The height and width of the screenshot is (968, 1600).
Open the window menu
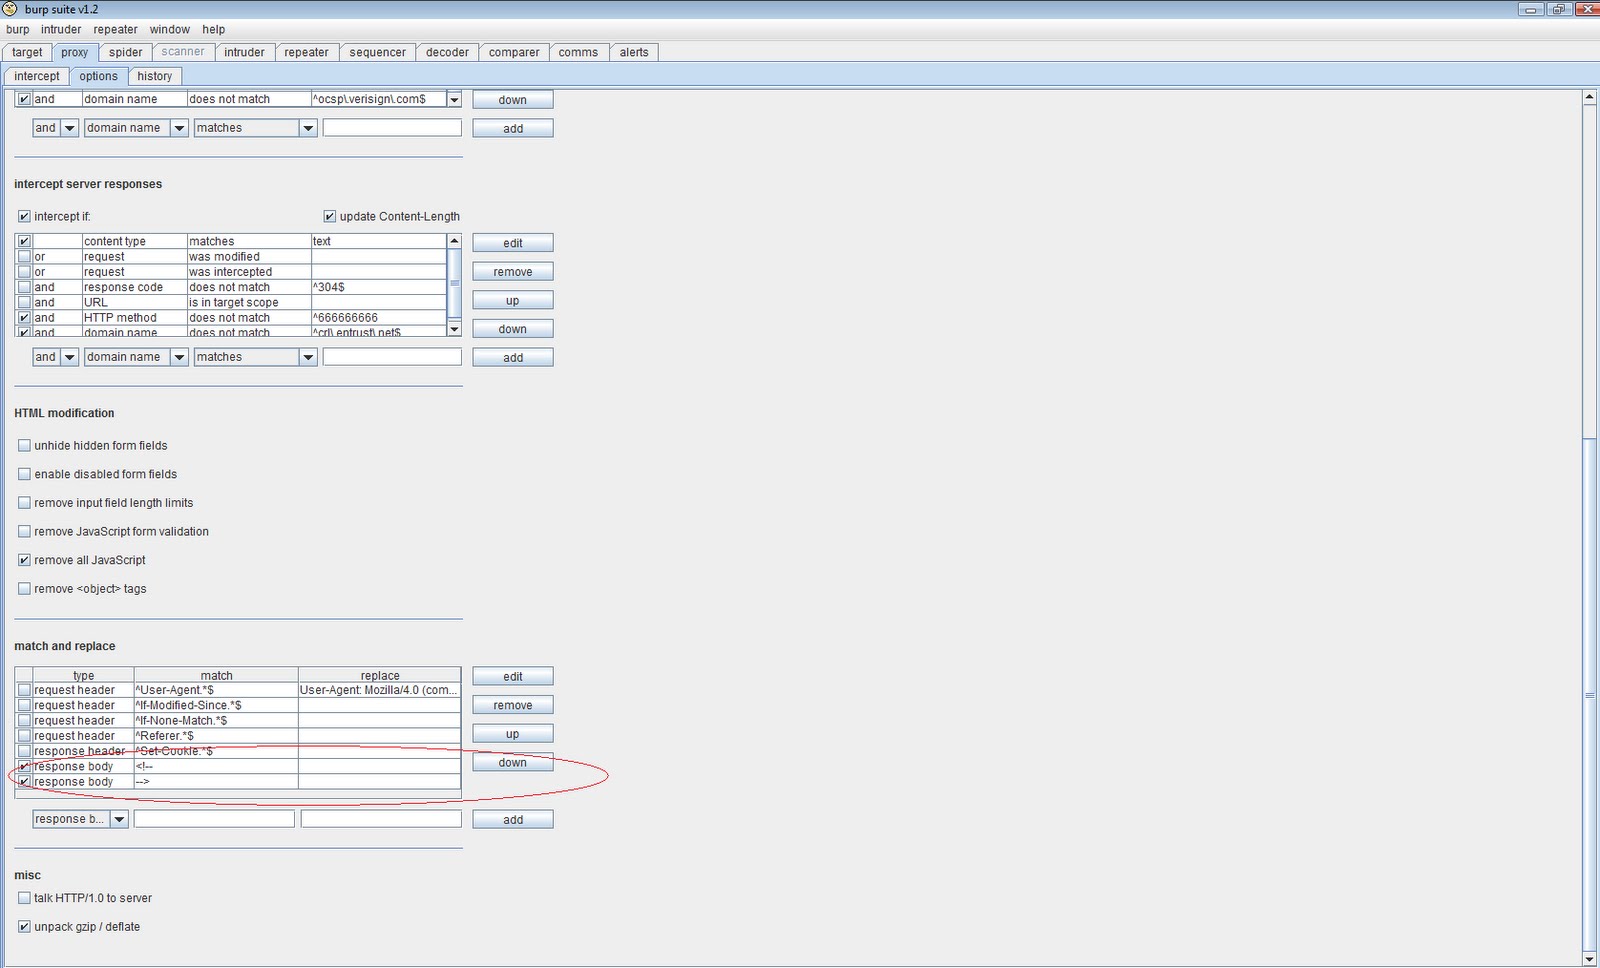170,29
